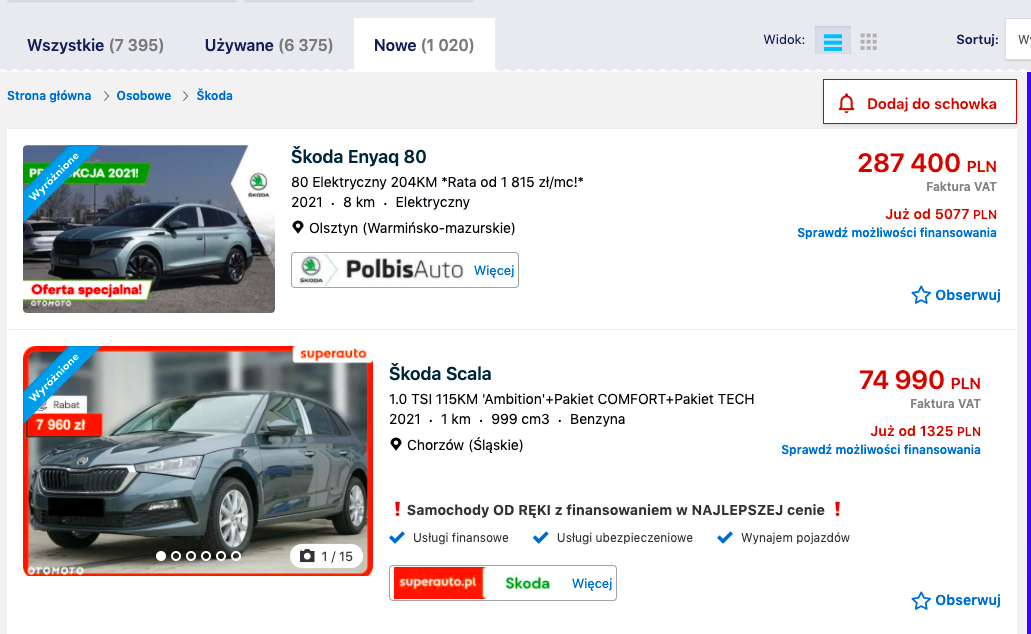This screenshot has height=634, width=1031.
Task: Click the PolbisAuto dealer logo
Action: click(x=381, y=270)
